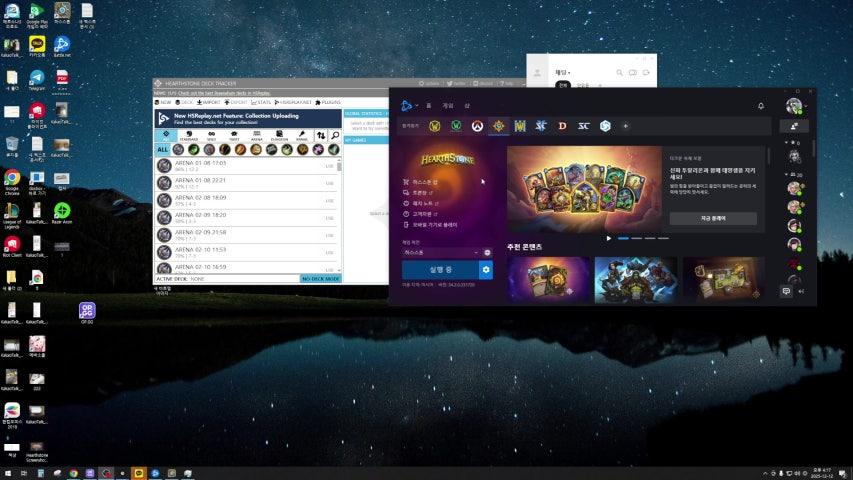Collapse the second friends group in sidebar

(x=786, y=175)
